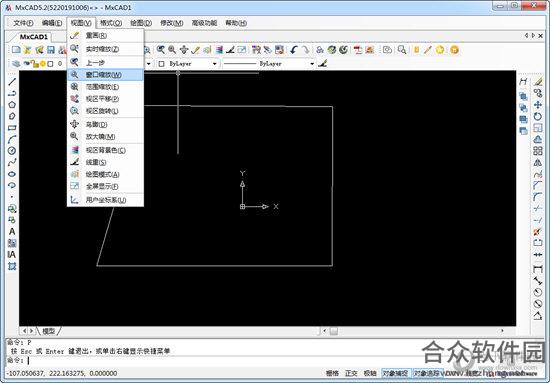Toggle 极轴 polar mode in status bar
550x383 pixels.
pos(370,373)
